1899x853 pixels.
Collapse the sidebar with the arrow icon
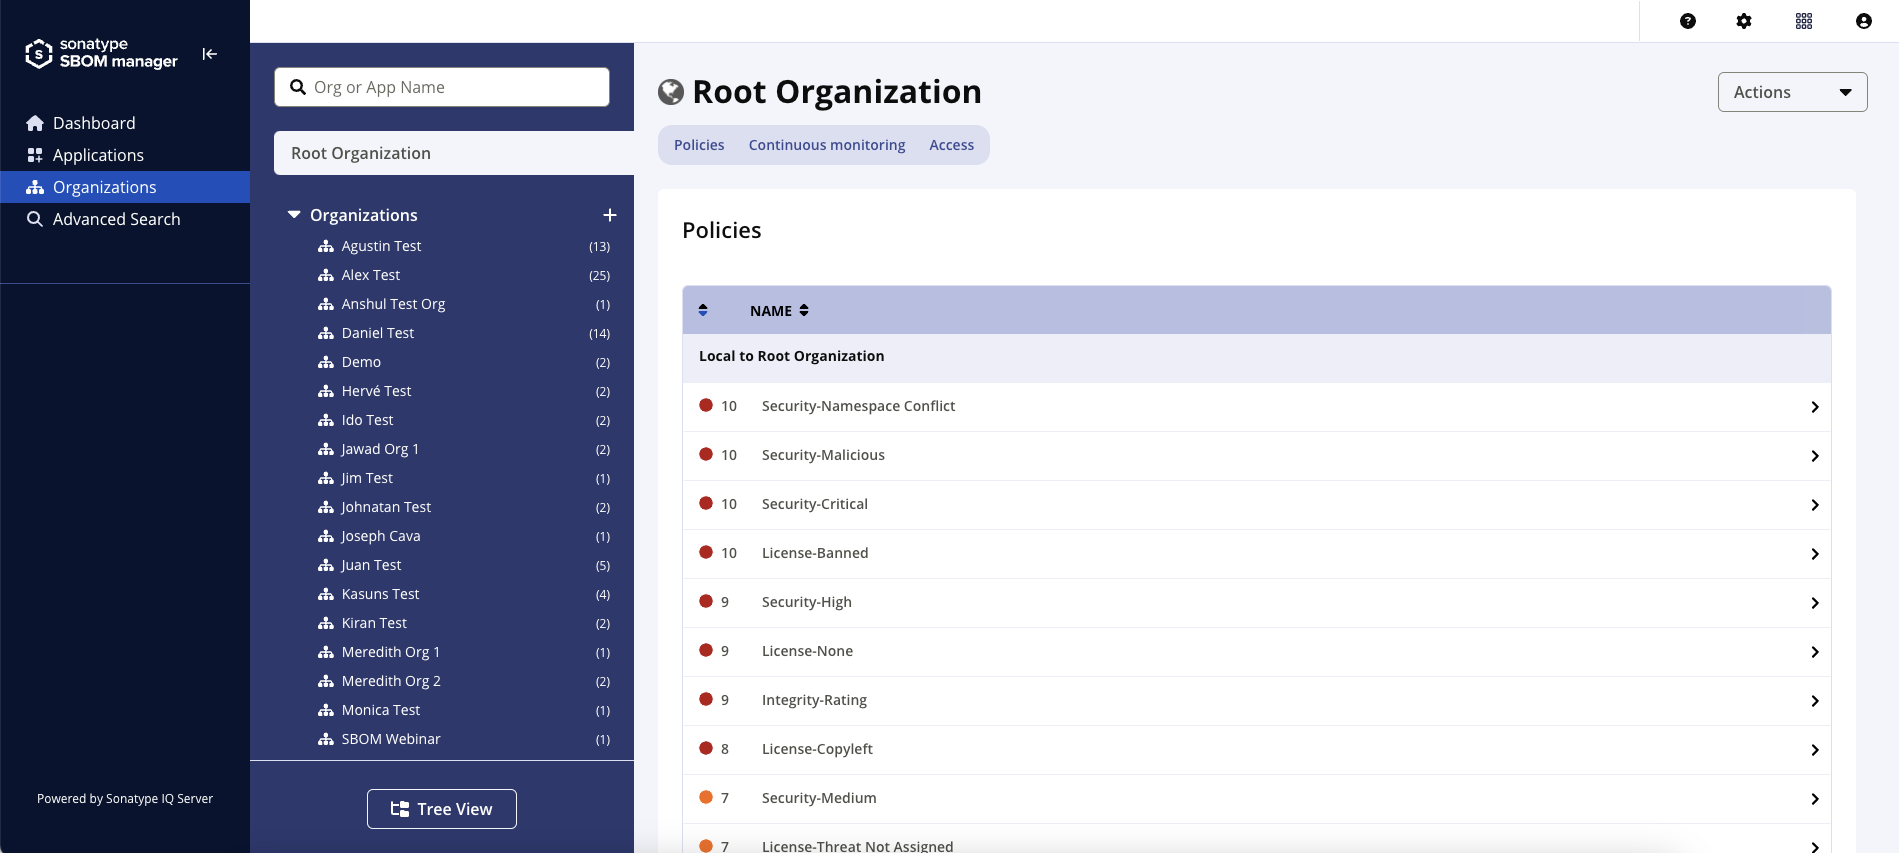click(x=209, y=54)
